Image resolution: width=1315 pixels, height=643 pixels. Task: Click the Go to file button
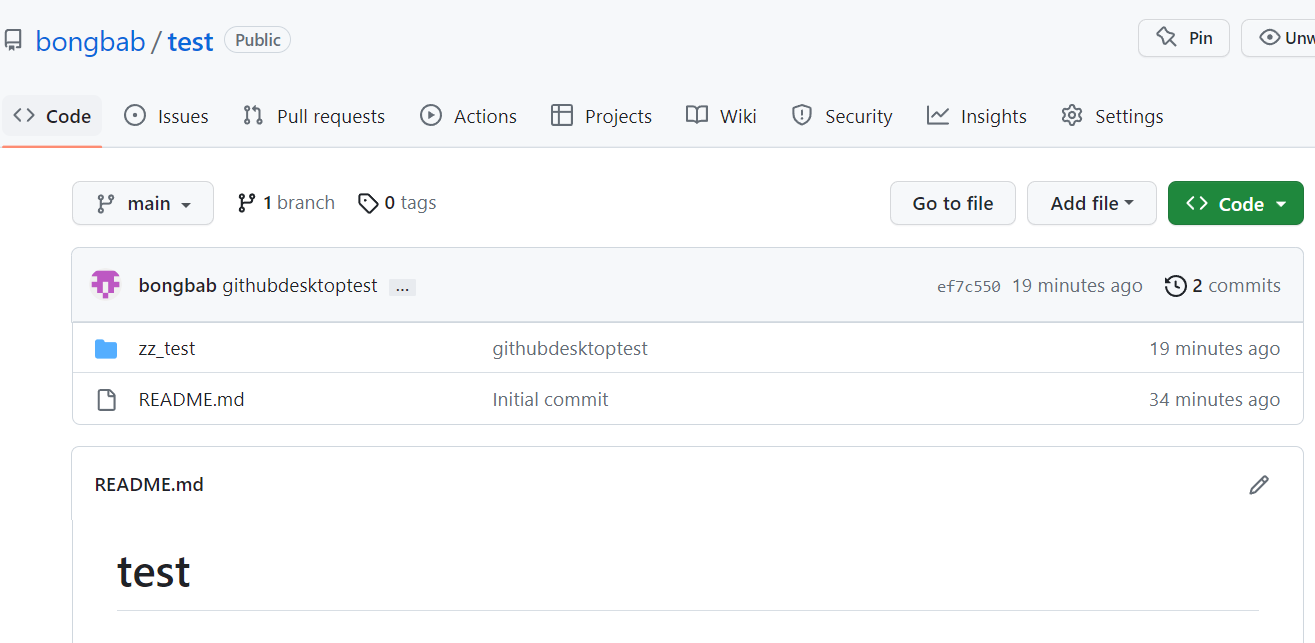(953, 203)
